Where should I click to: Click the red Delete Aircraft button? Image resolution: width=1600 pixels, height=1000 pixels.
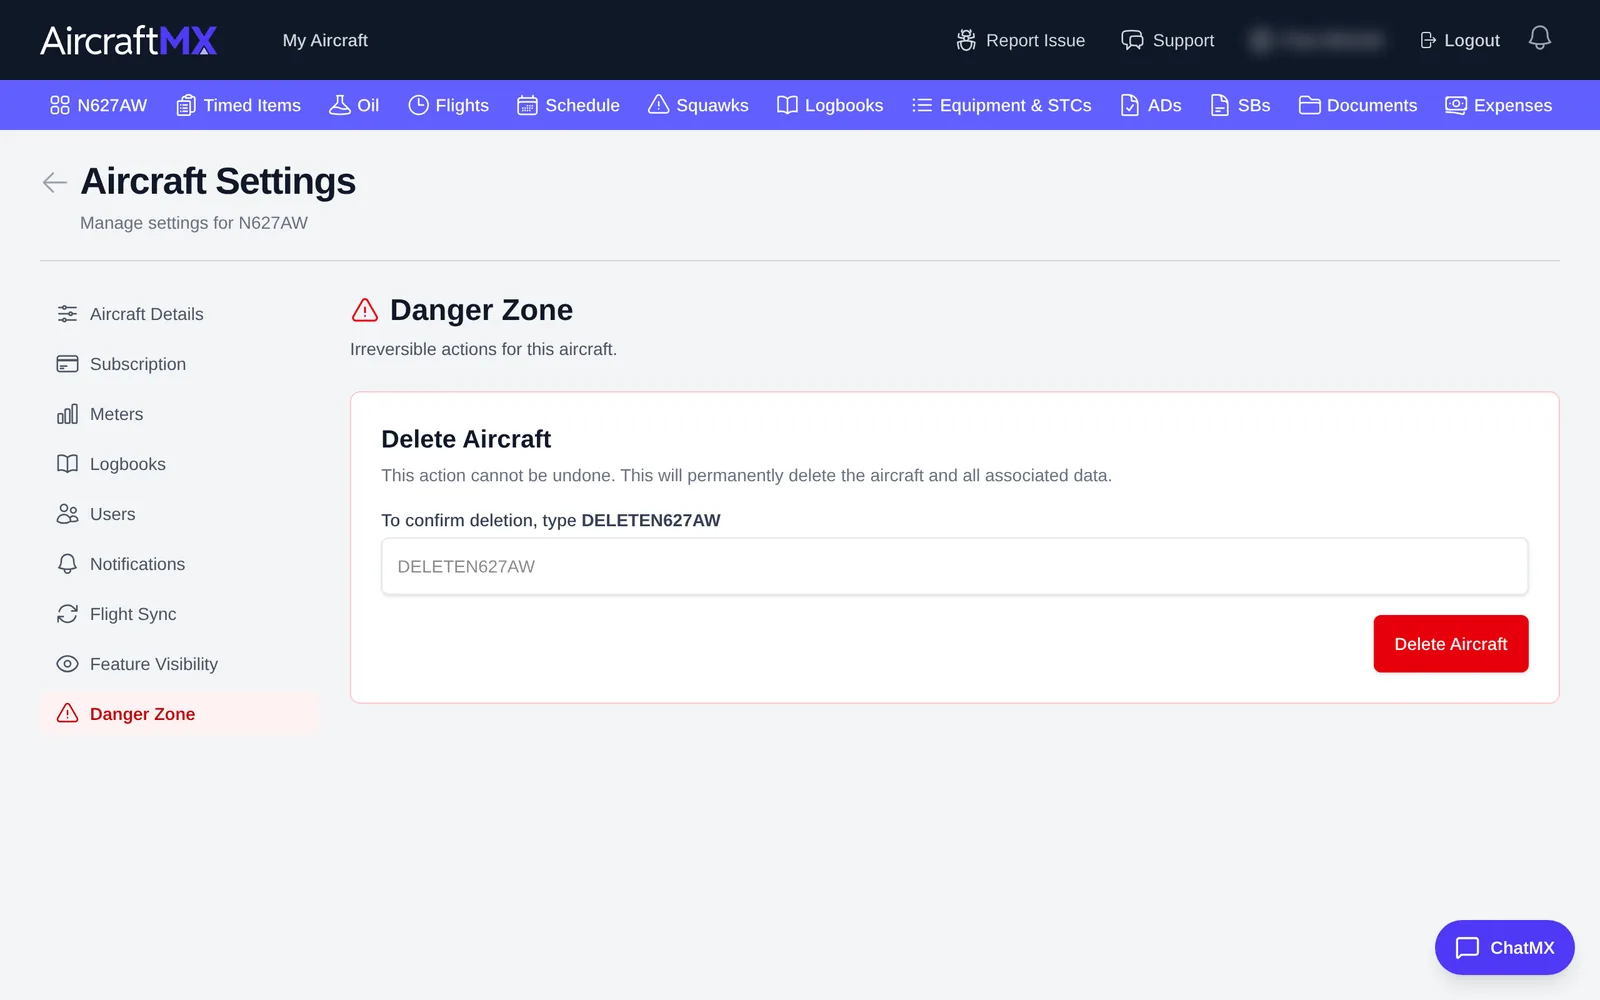pos(1451,644)
